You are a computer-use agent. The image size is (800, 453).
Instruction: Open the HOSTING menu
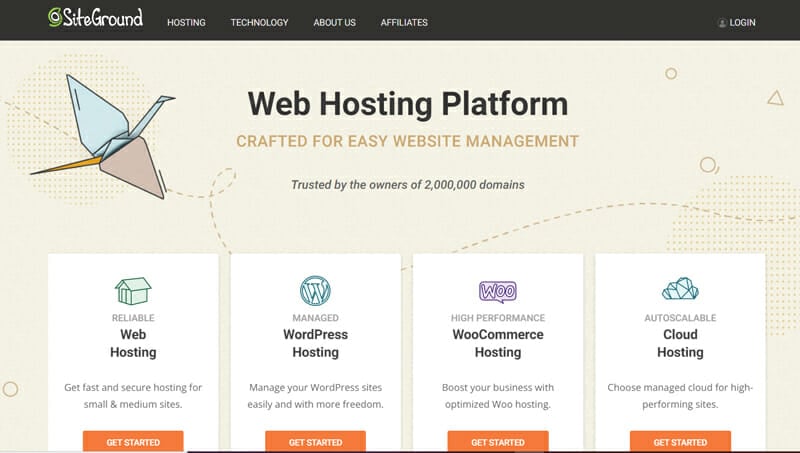186,22
